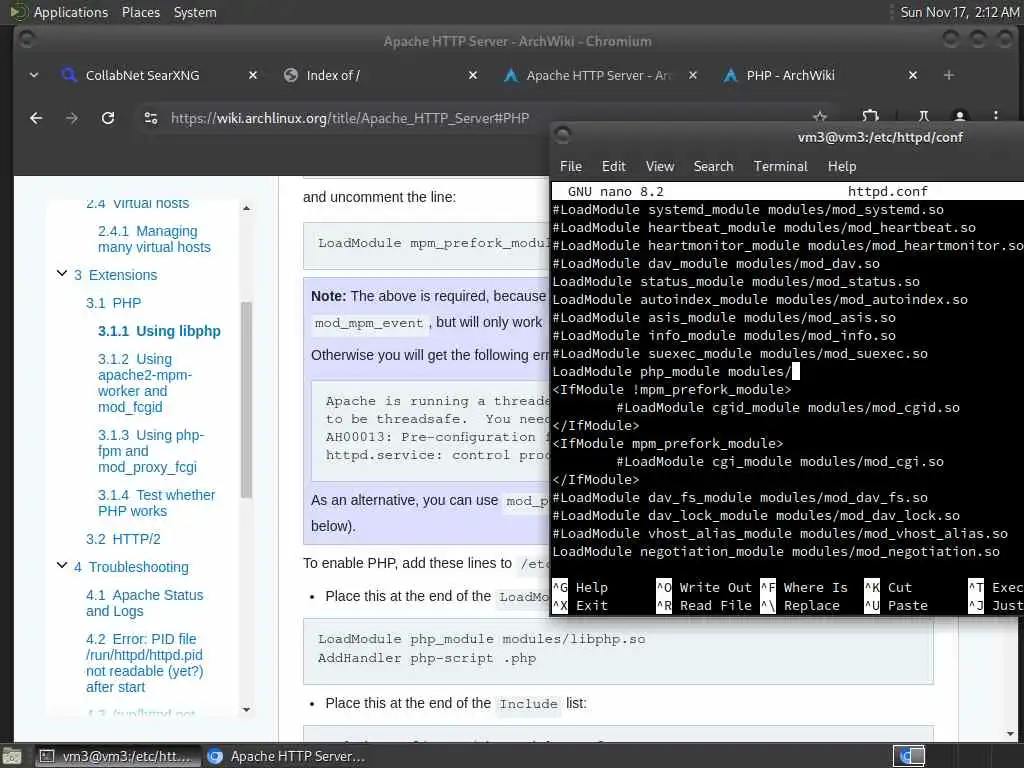Open a new browser tab with plus
Viewport: 1024px width, 768px height.
[x=949, y=75]
